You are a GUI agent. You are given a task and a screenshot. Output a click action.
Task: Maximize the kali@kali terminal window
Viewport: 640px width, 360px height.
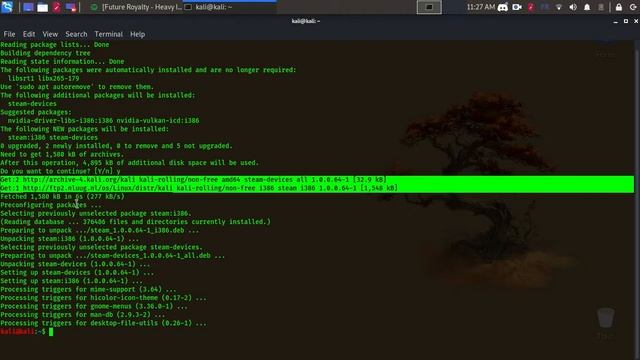(x=626, y=21)
